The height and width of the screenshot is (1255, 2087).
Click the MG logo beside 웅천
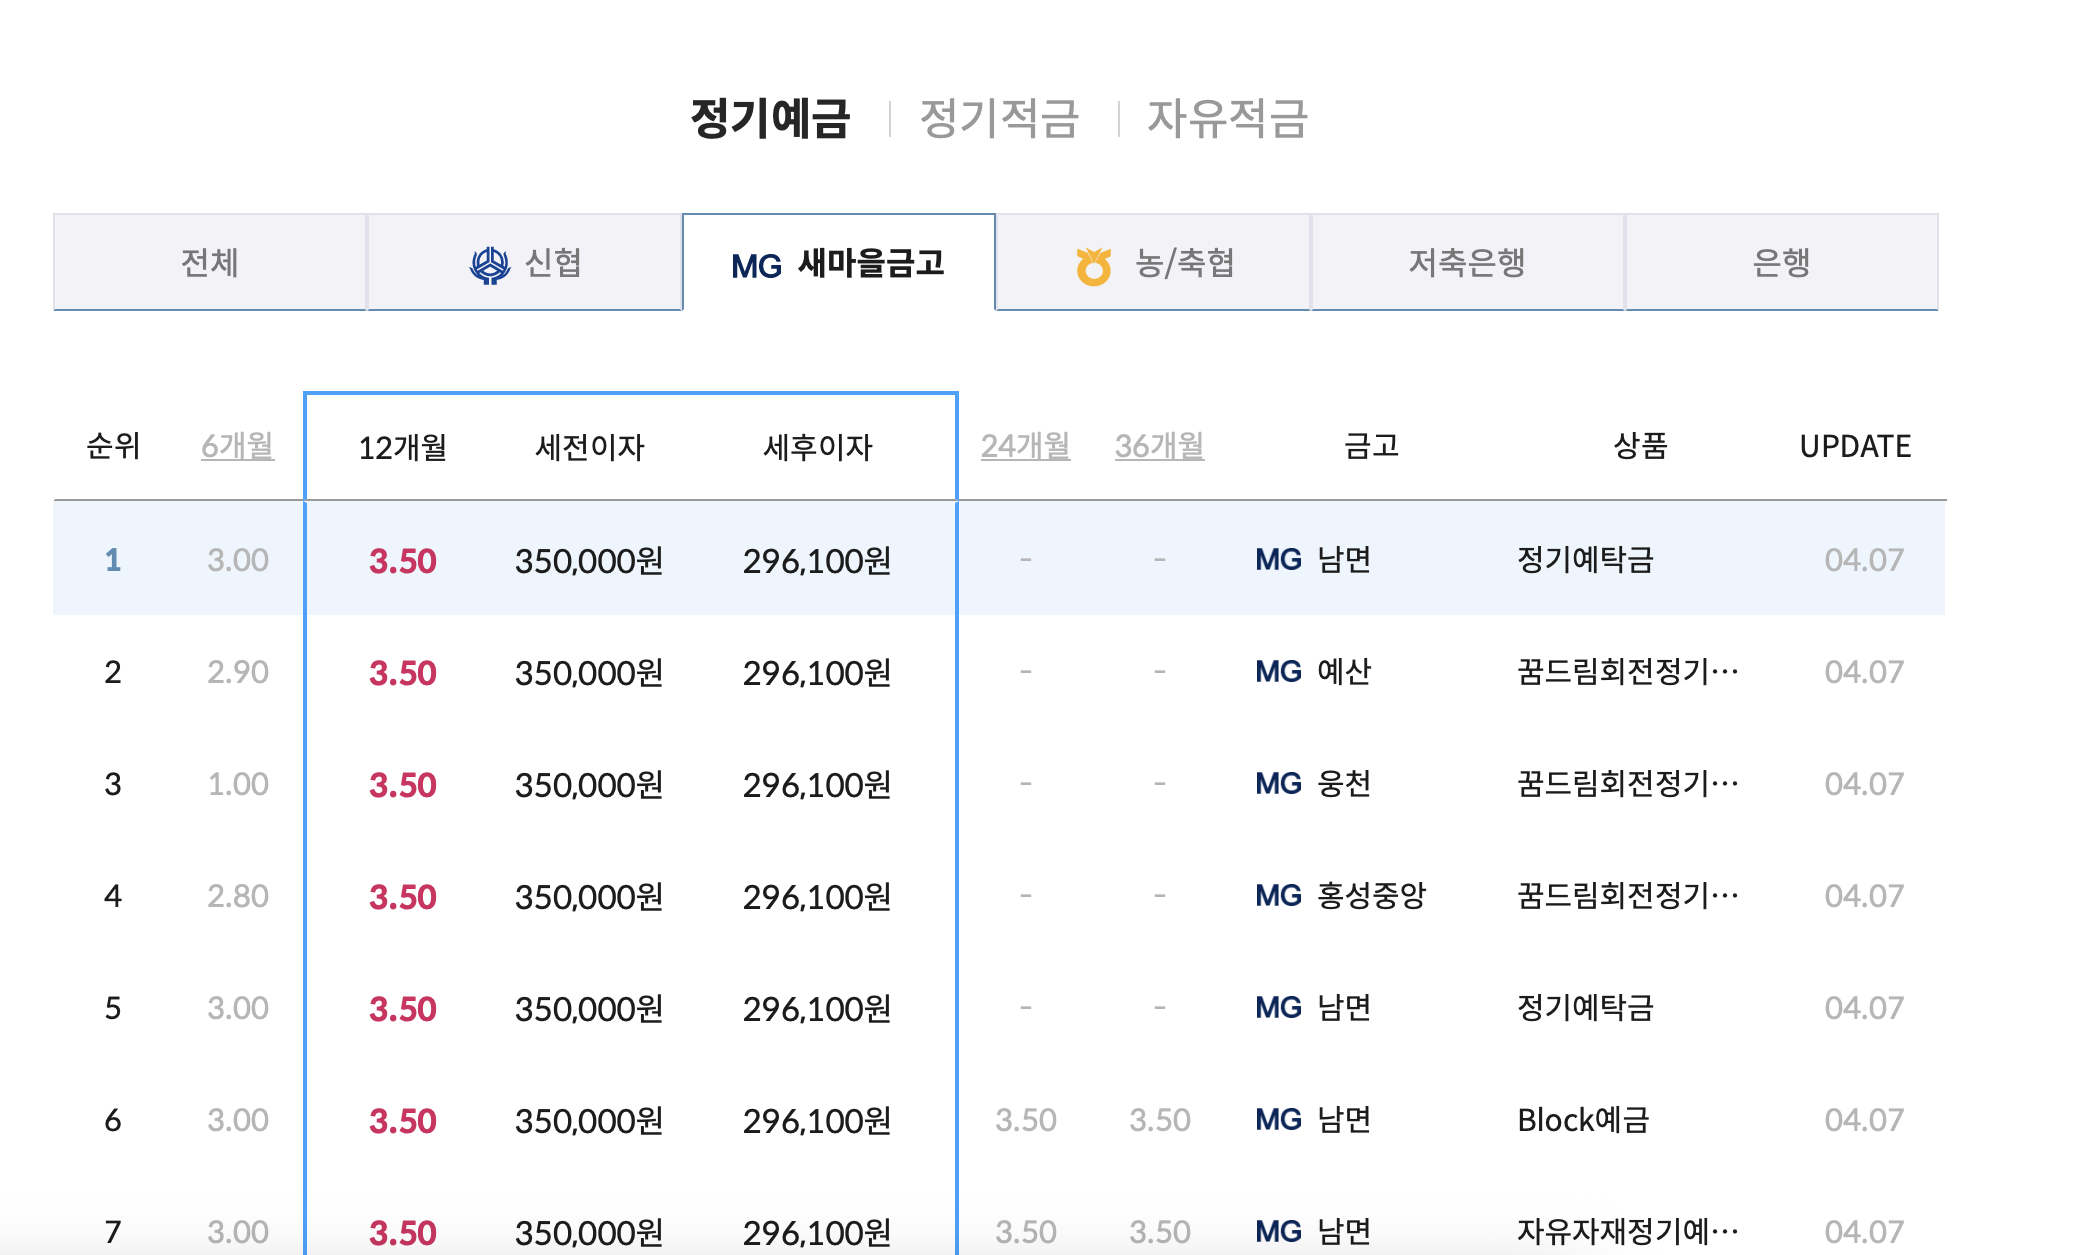click(x=1278, y=784)
